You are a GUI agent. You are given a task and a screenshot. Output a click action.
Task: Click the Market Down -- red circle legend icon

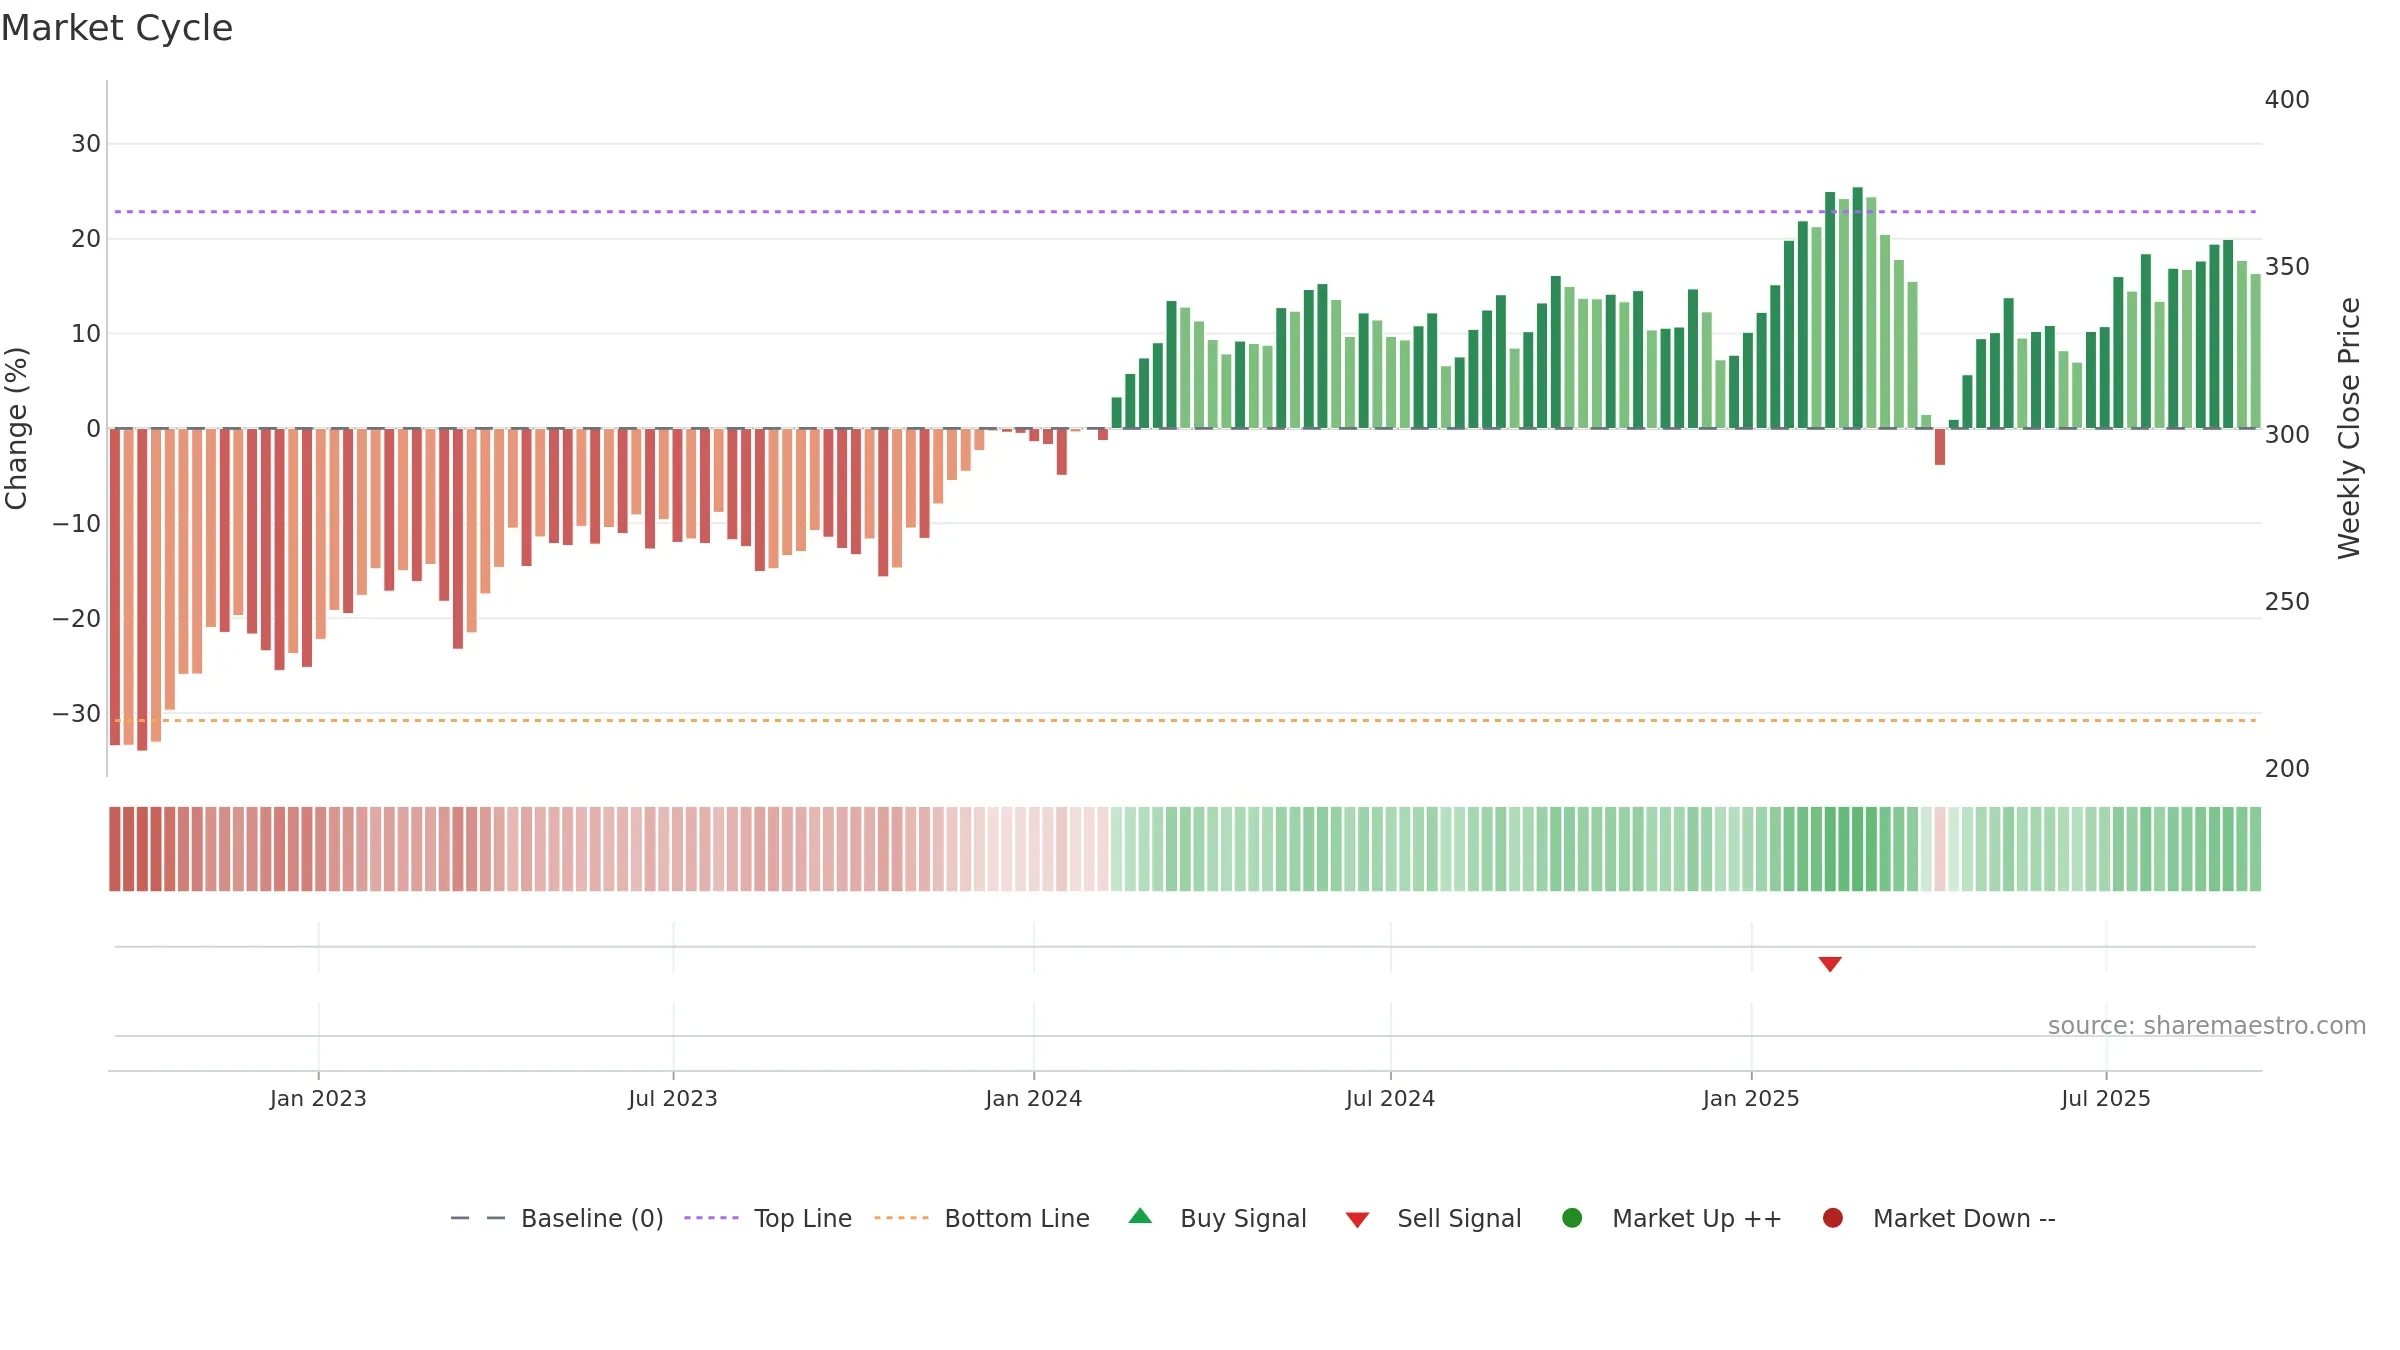(1833, 1218)
